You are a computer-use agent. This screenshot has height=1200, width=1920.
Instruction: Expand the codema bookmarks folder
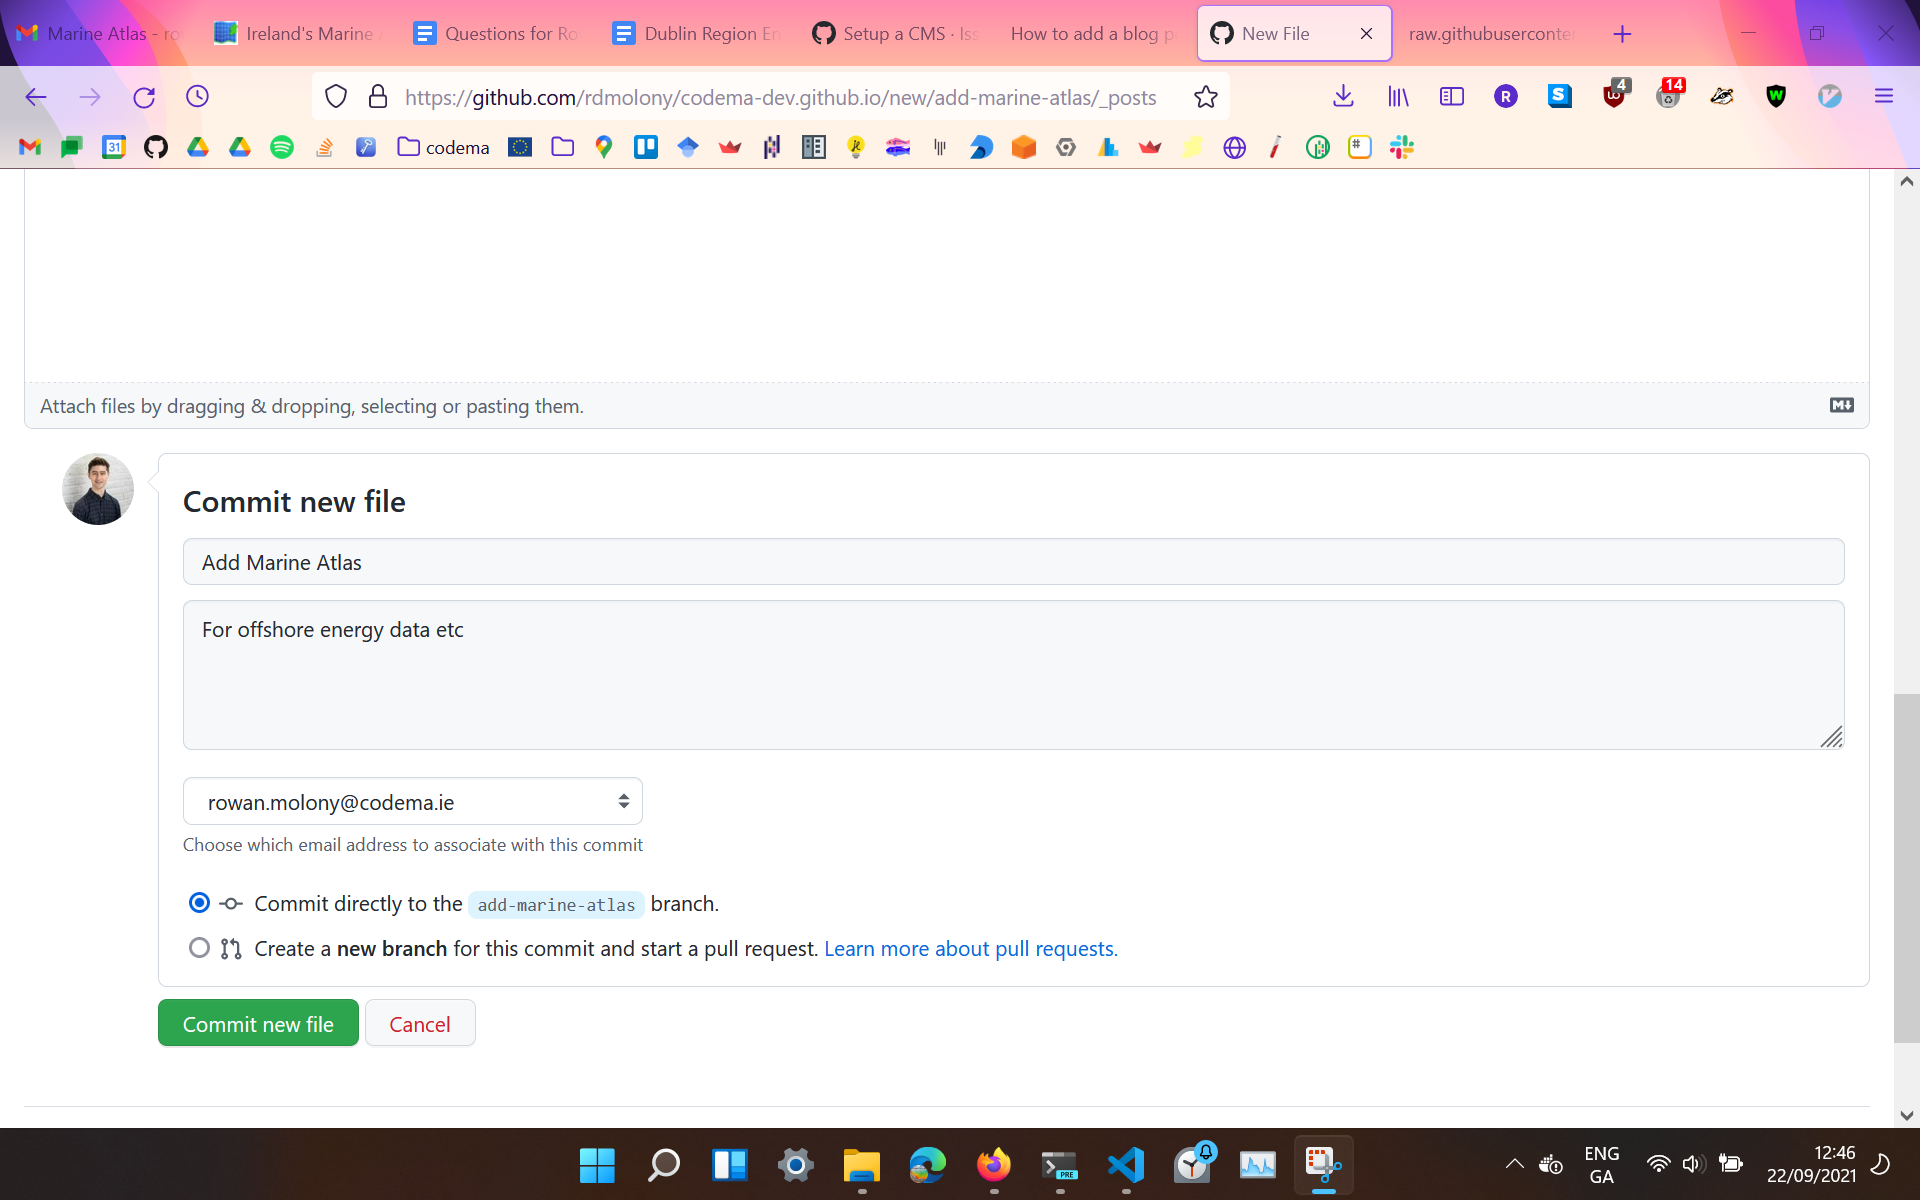[x=443, y=147]
